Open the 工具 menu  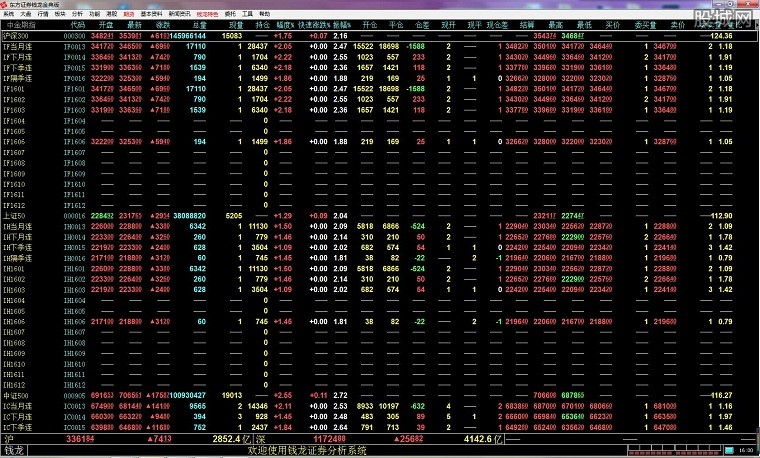(x=246, y=15)
